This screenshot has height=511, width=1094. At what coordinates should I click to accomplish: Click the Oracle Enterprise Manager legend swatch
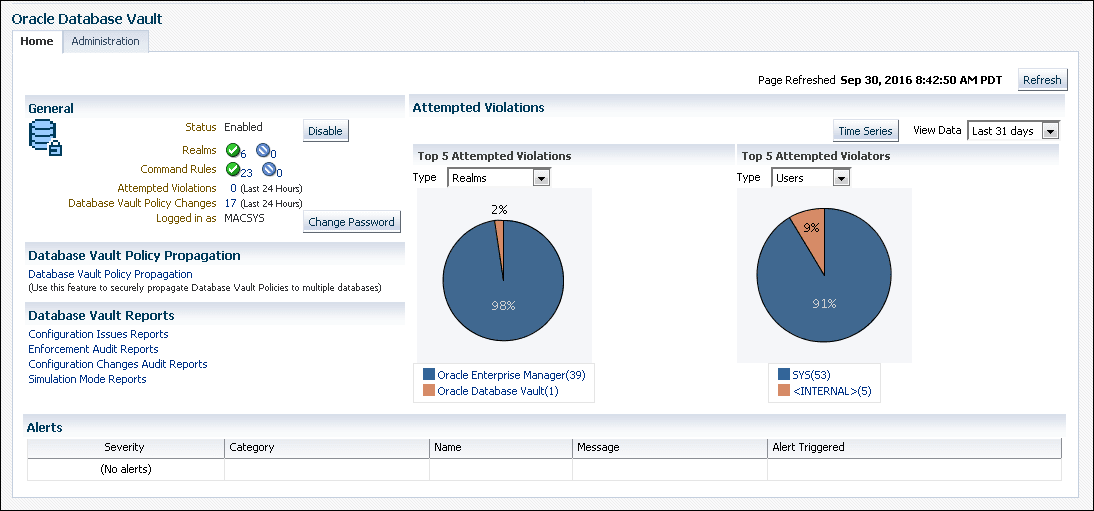(x=428, y=375)
